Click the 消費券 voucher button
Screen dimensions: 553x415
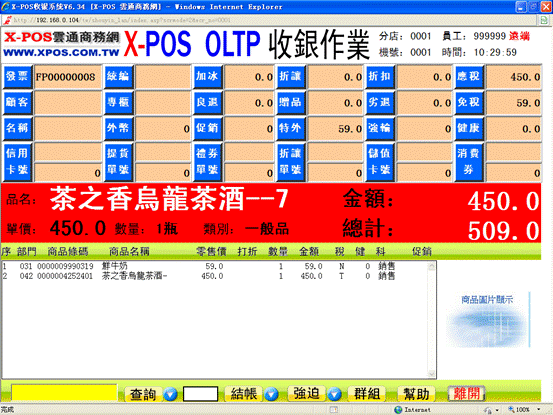[x=469, y=162]
